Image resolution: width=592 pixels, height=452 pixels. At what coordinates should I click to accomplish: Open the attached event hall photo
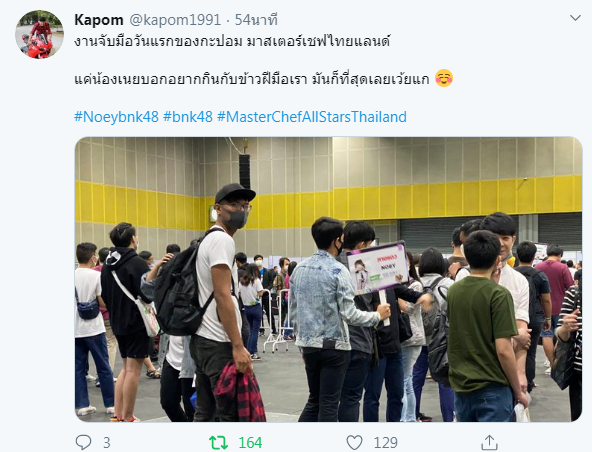[328, 279]
